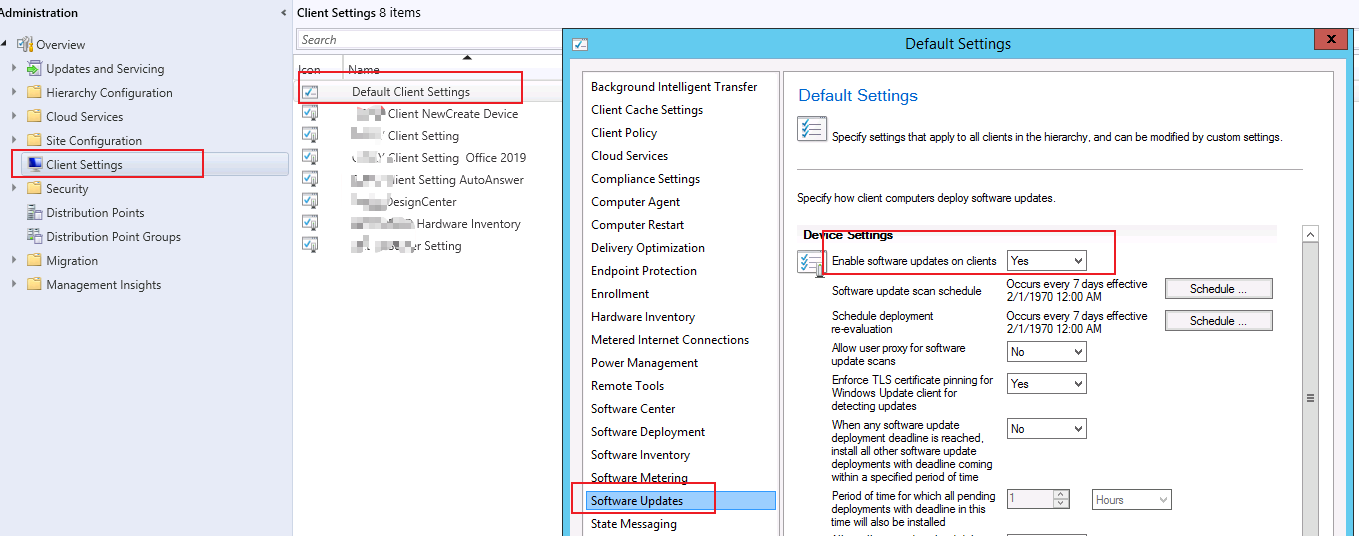The height and width of the screenshot is (536, 1359).
Task: Close the Default Settings dialog
Action: click(1329, 40)
